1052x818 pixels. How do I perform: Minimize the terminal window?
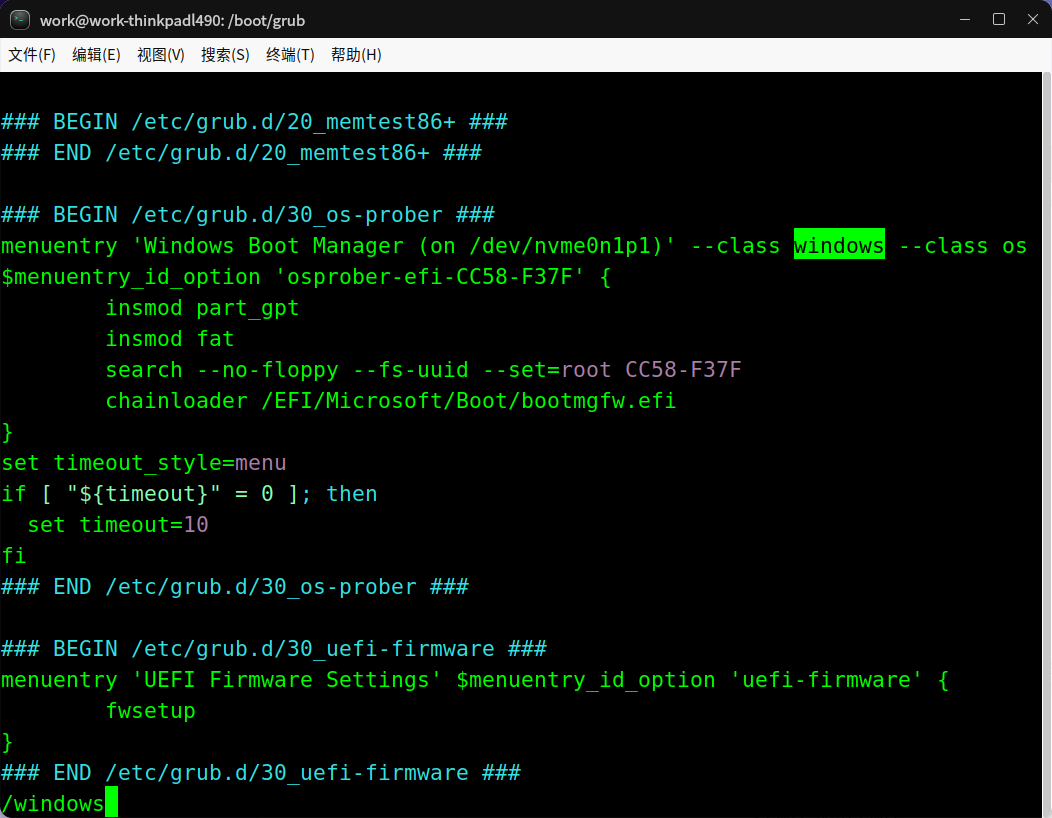click(x=965, y=19)
